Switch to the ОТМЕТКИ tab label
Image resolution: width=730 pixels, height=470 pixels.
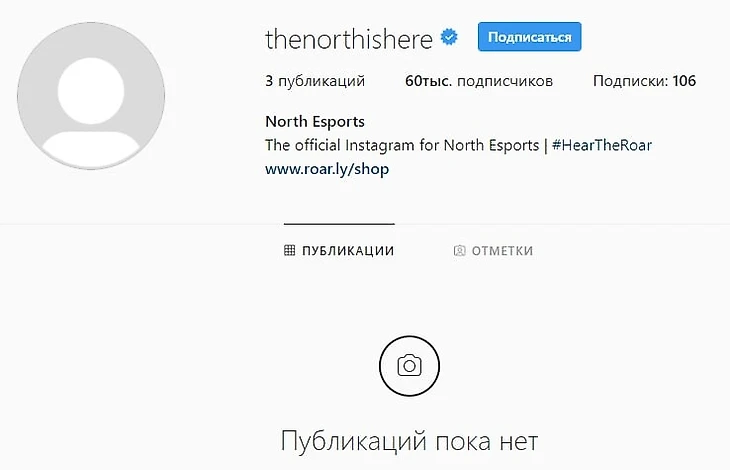click(x=502, y=251)
